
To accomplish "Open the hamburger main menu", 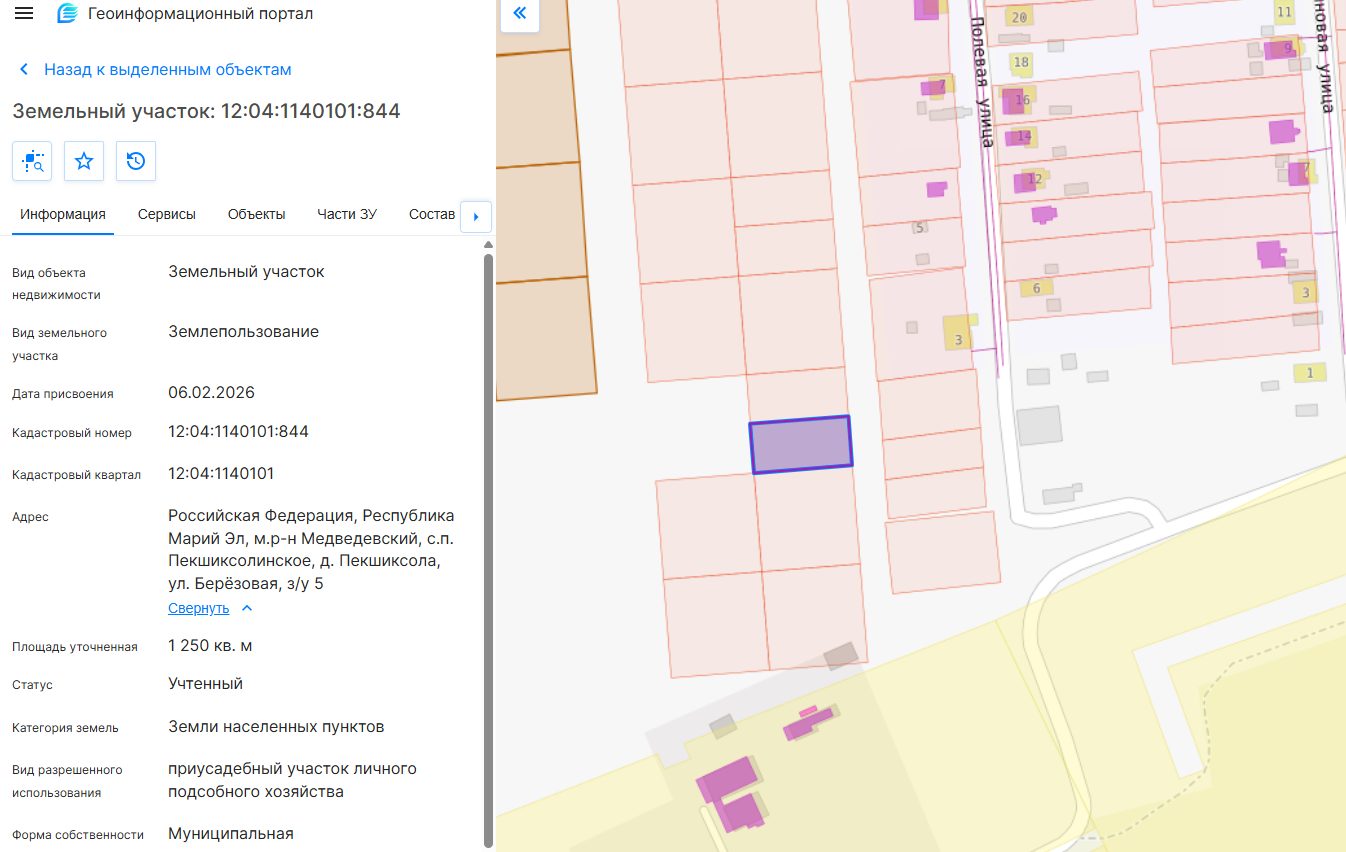I will (x=24, y=13).
